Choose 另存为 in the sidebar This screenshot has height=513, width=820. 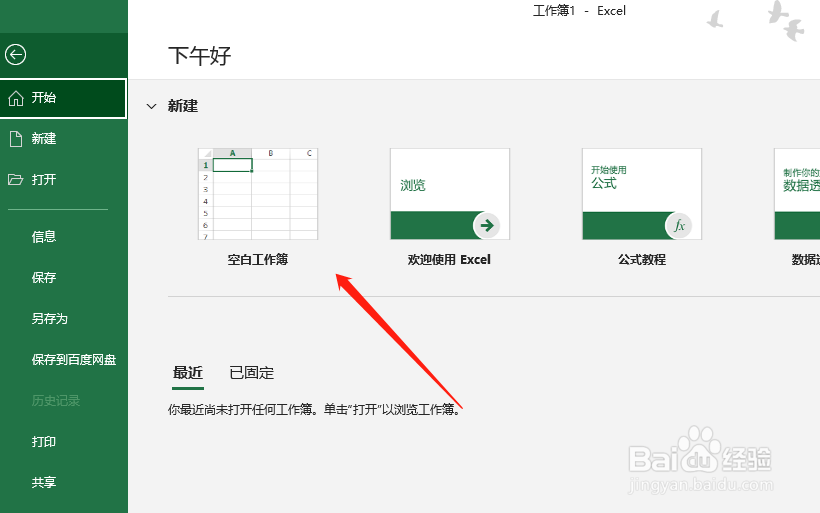pos(63,318)
